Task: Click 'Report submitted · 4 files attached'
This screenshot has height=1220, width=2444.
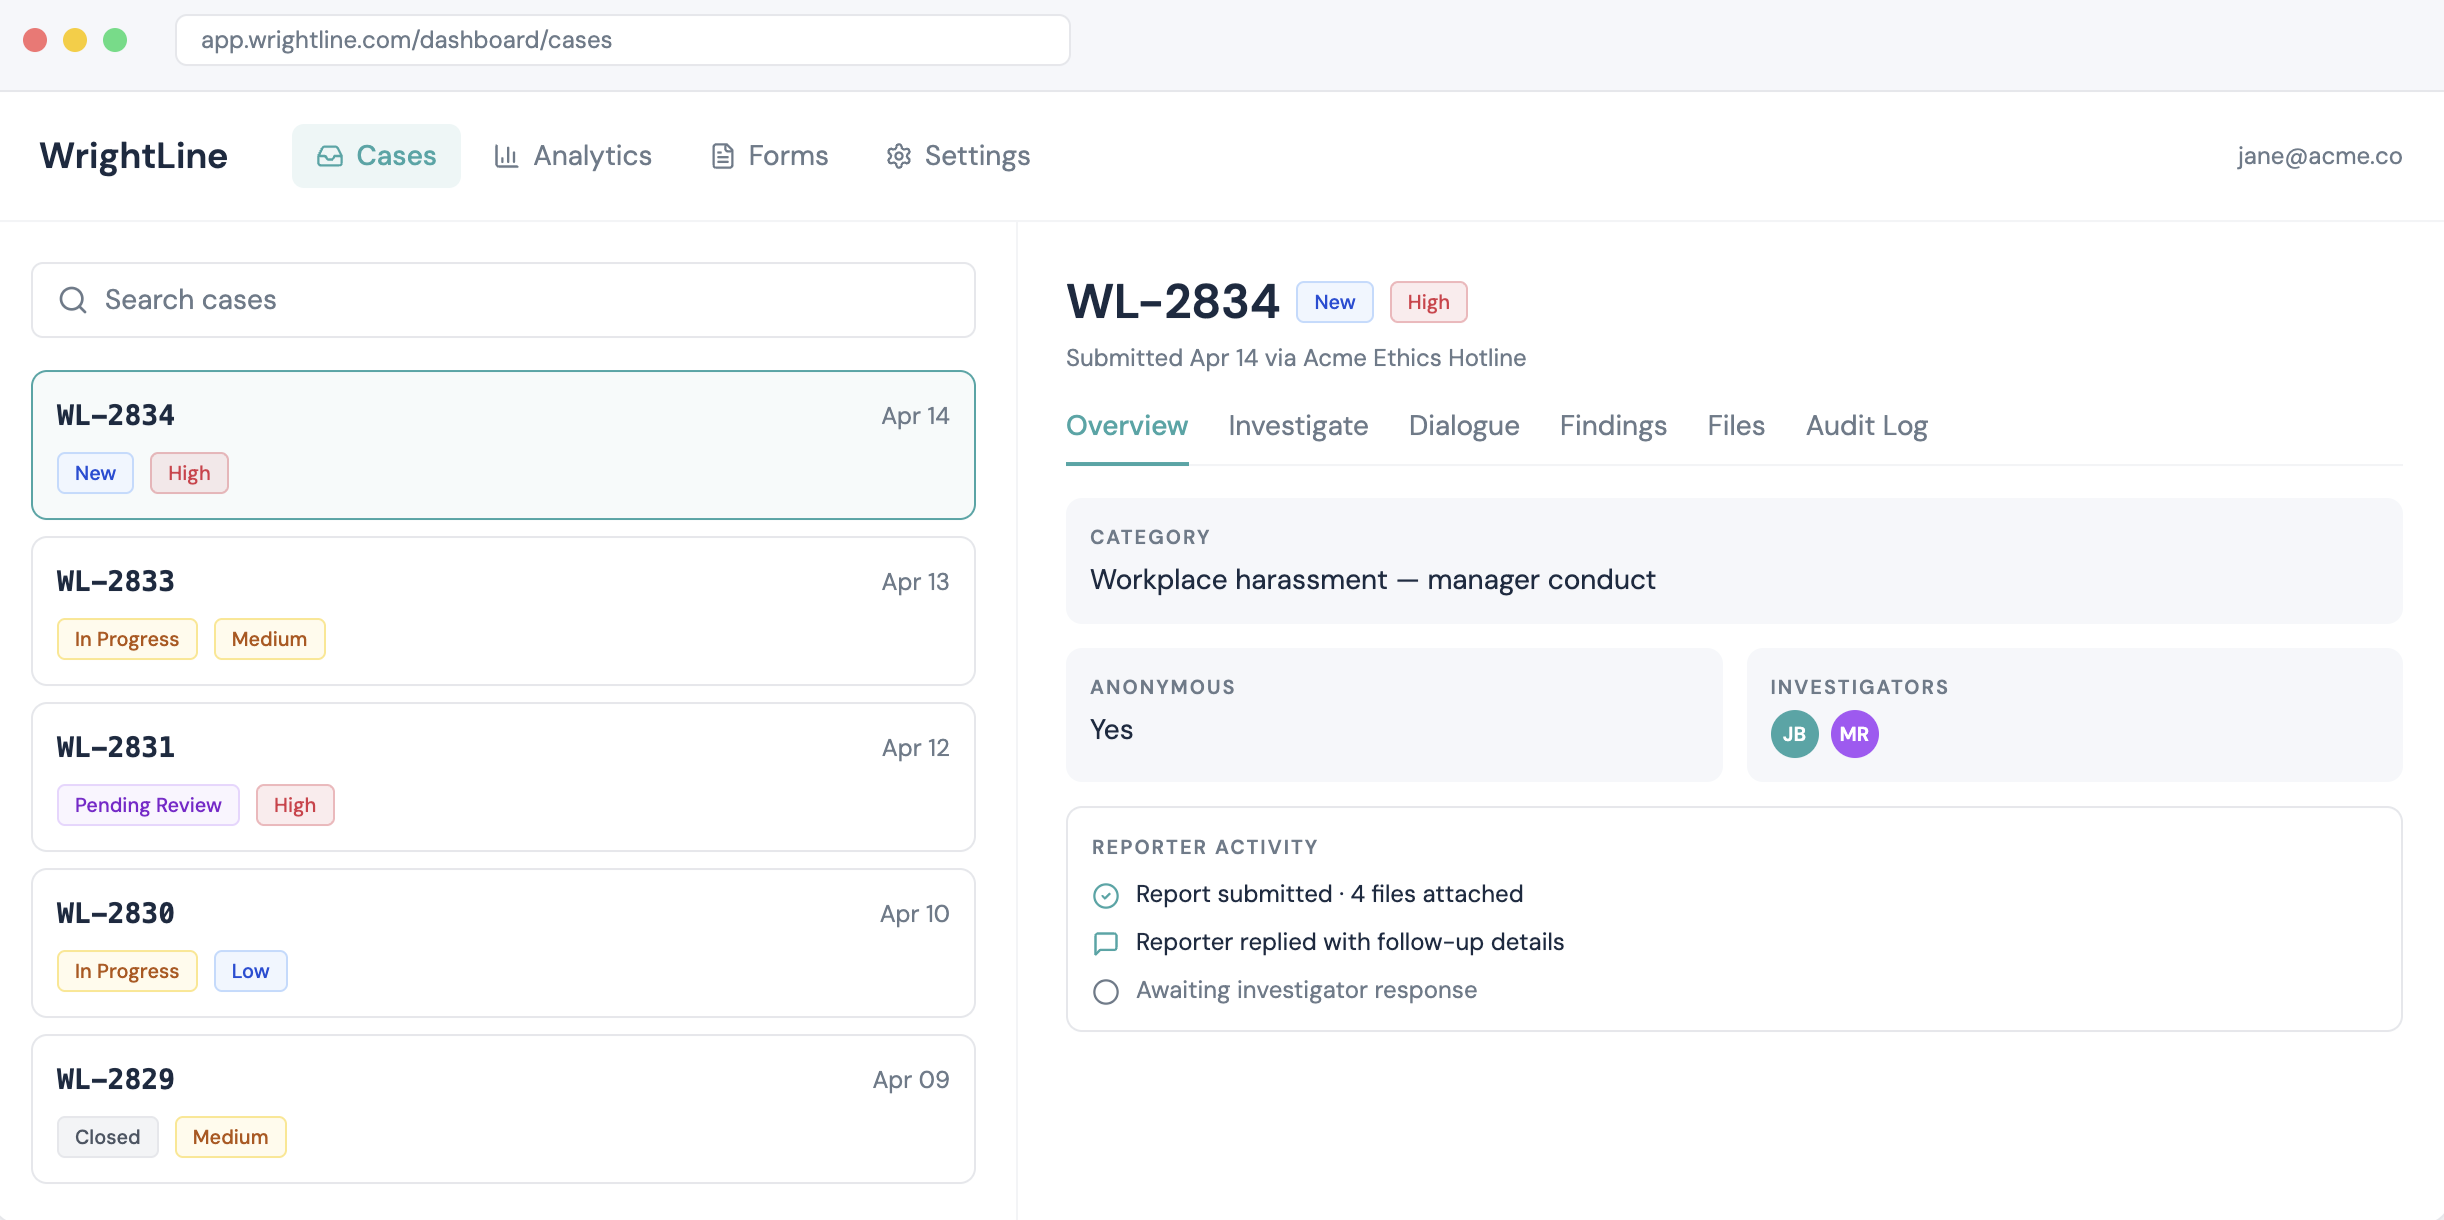Action: [1329, 894]
